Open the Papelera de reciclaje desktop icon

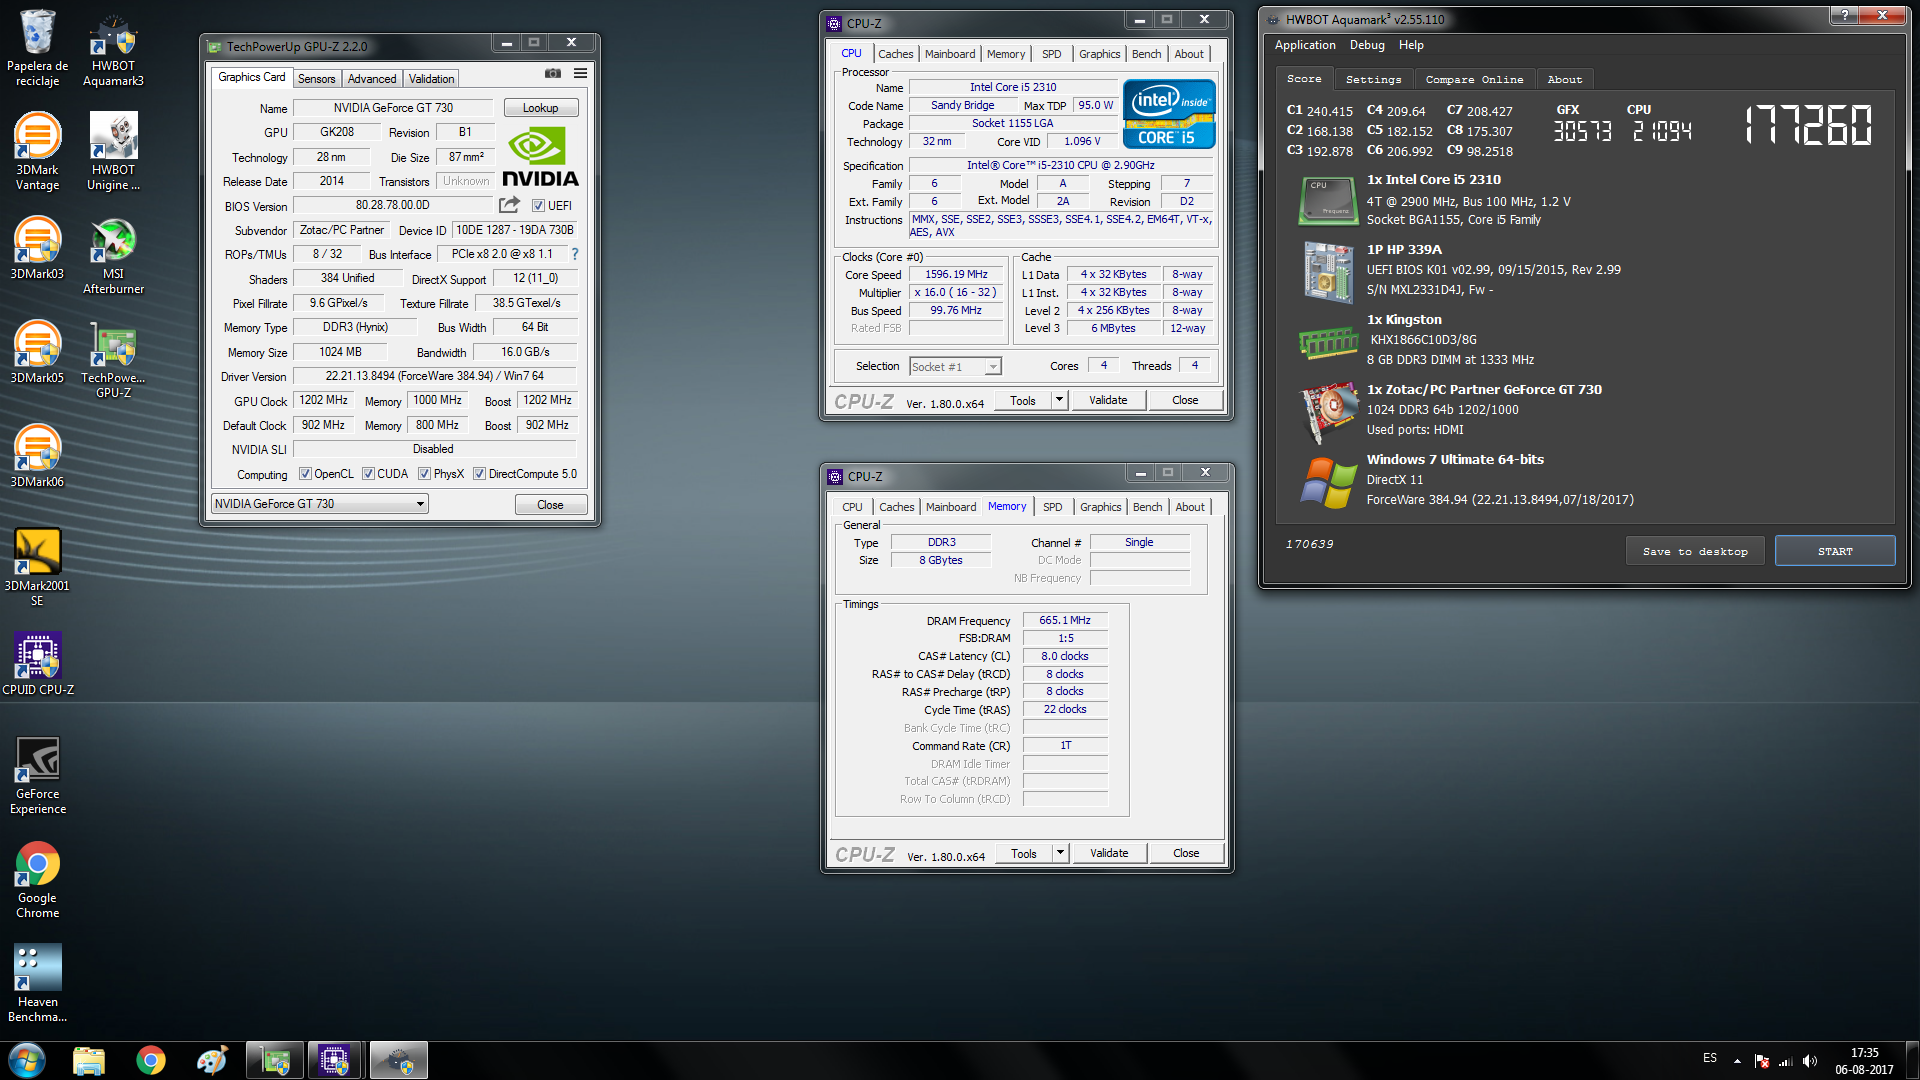[x=38, y=47]
